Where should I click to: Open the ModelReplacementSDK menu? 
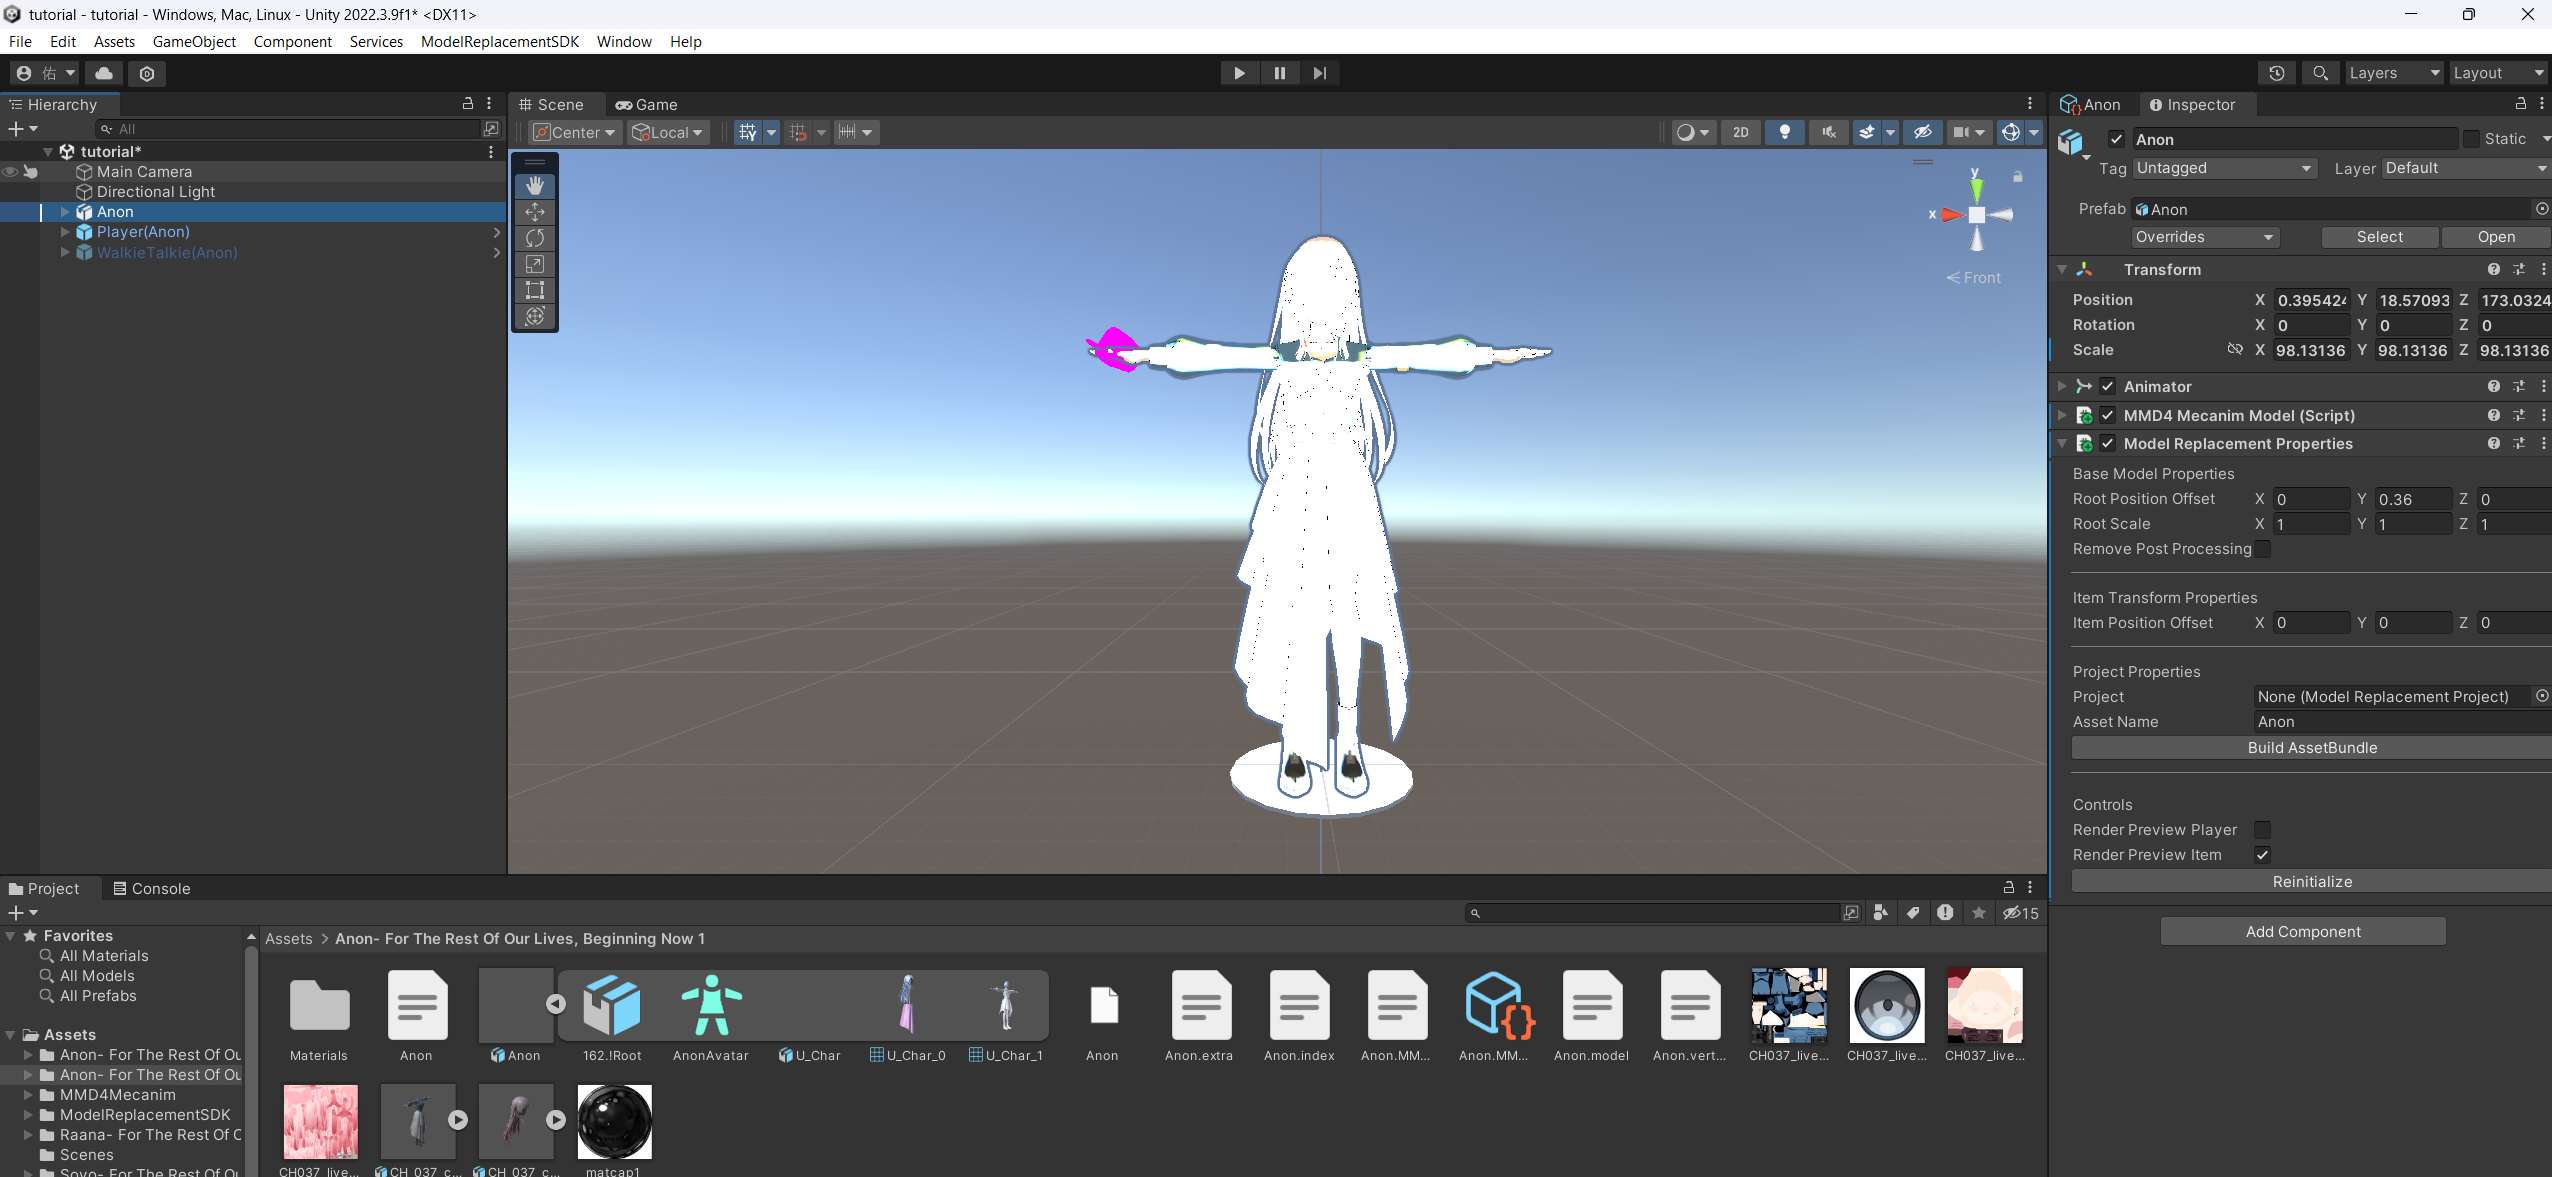(x=499, y=41)
